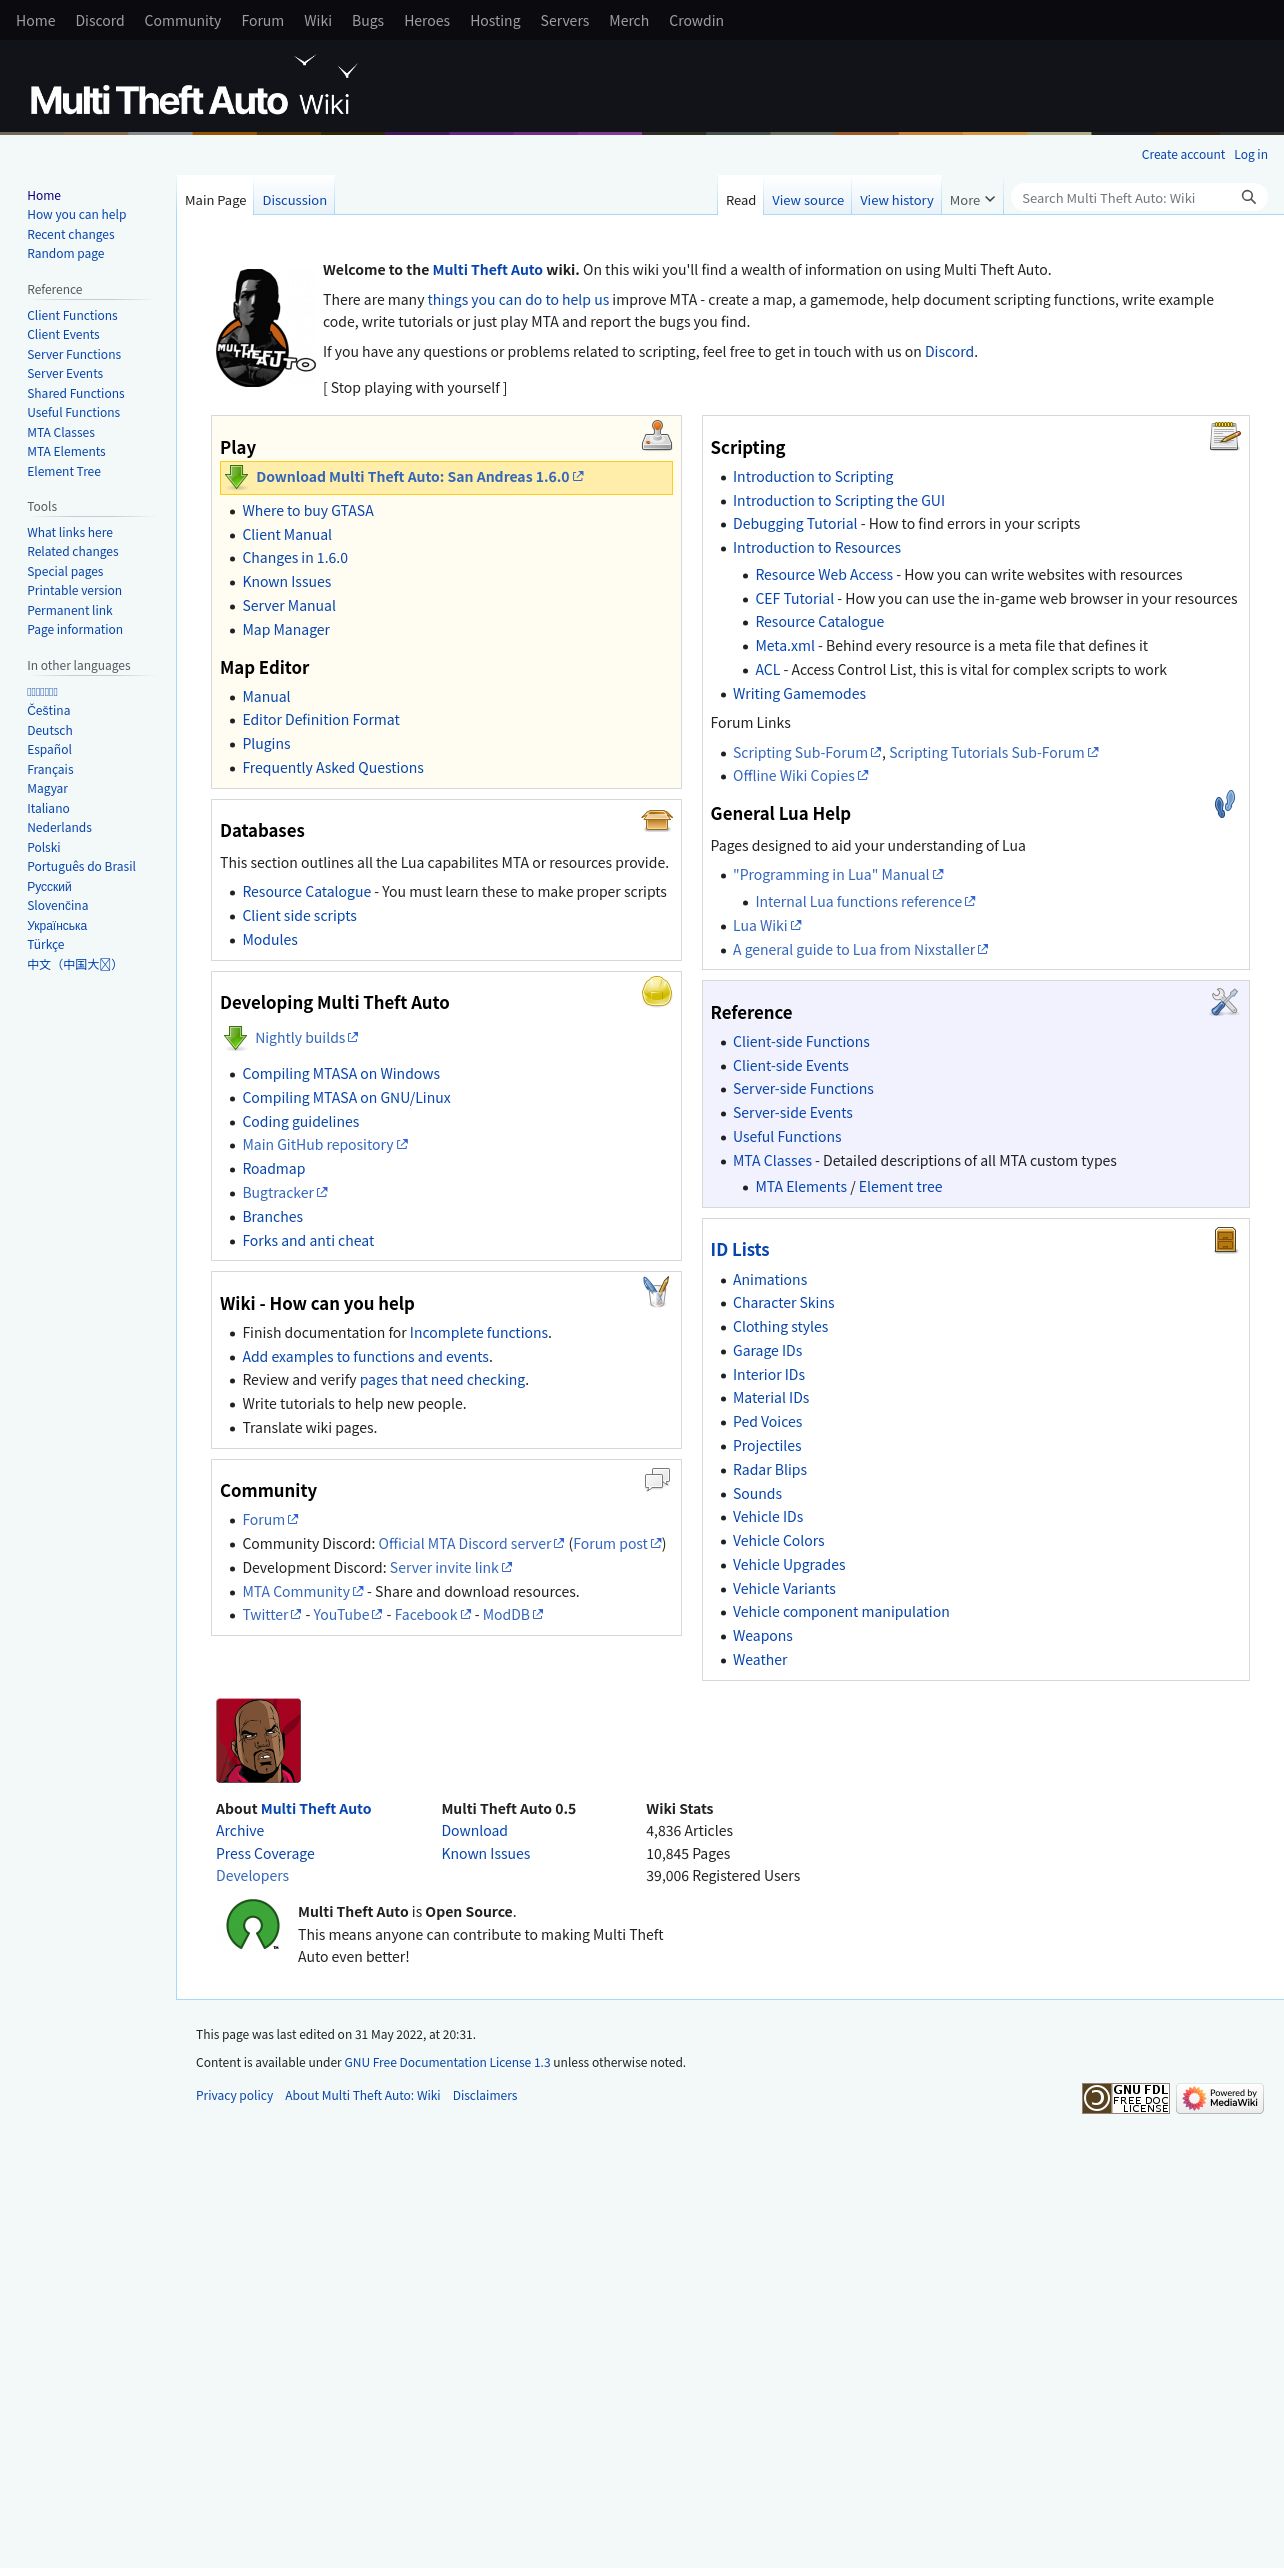
Task: Click green download arrow next to Download MTA
Action: [236, 477]
